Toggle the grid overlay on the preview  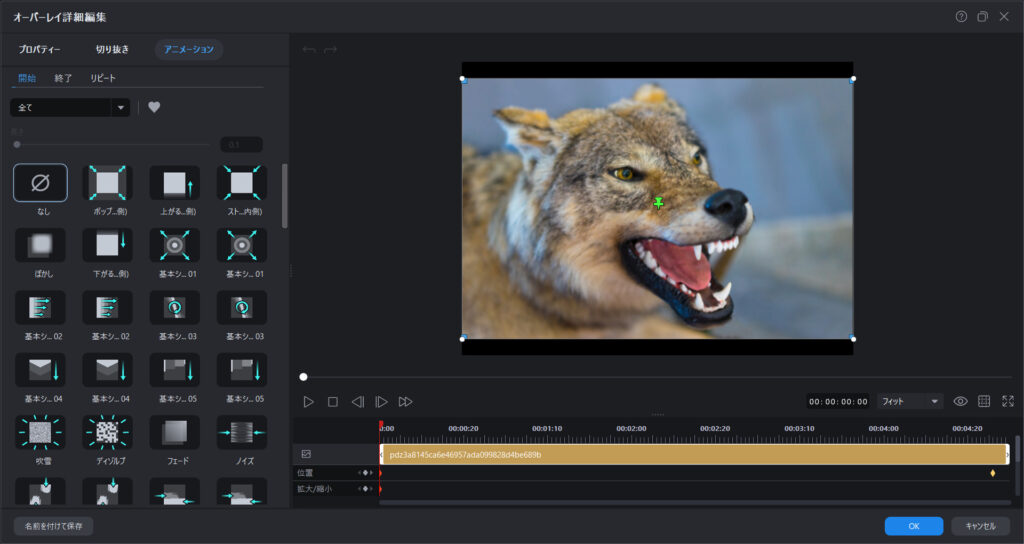pos(984,401)
